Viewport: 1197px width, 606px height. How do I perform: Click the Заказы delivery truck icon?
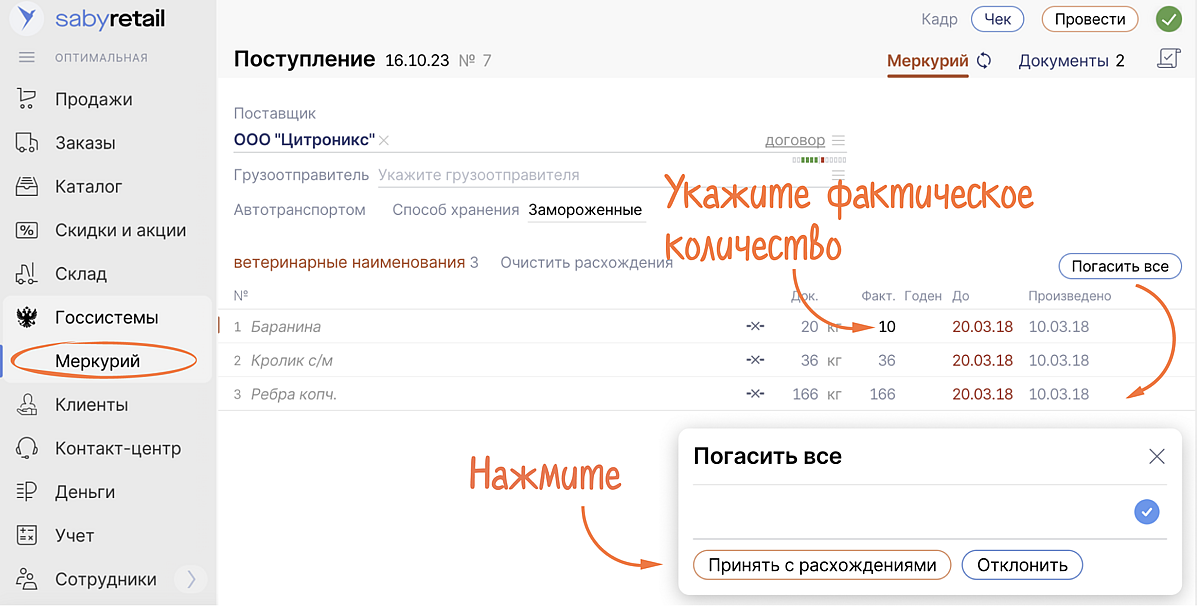tap(27, 143)
